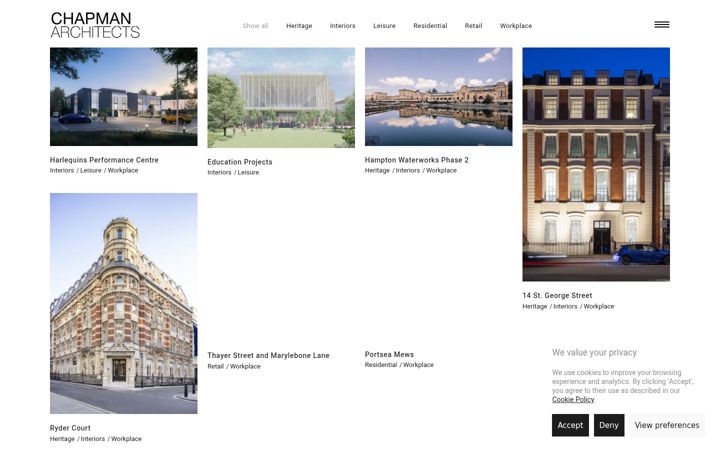Show Residential projects
The width and height of the screenshot is (720, 450).
click(x=430, y=26)
